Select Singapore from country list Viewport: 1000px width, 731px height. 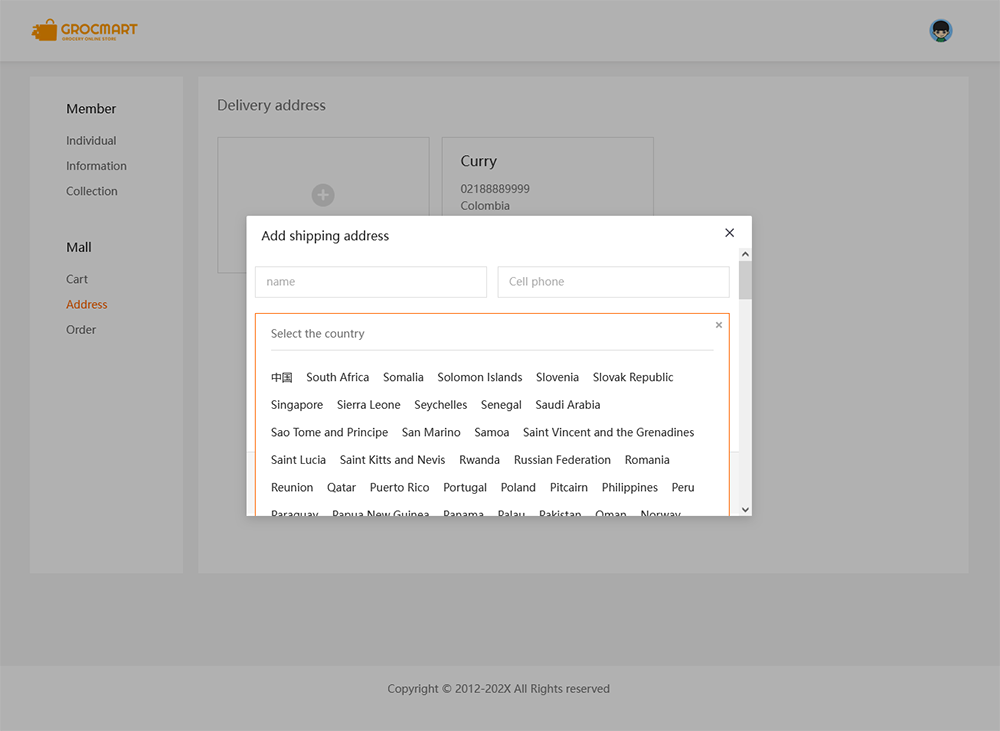pyautogui.click(x=296, y=405)
